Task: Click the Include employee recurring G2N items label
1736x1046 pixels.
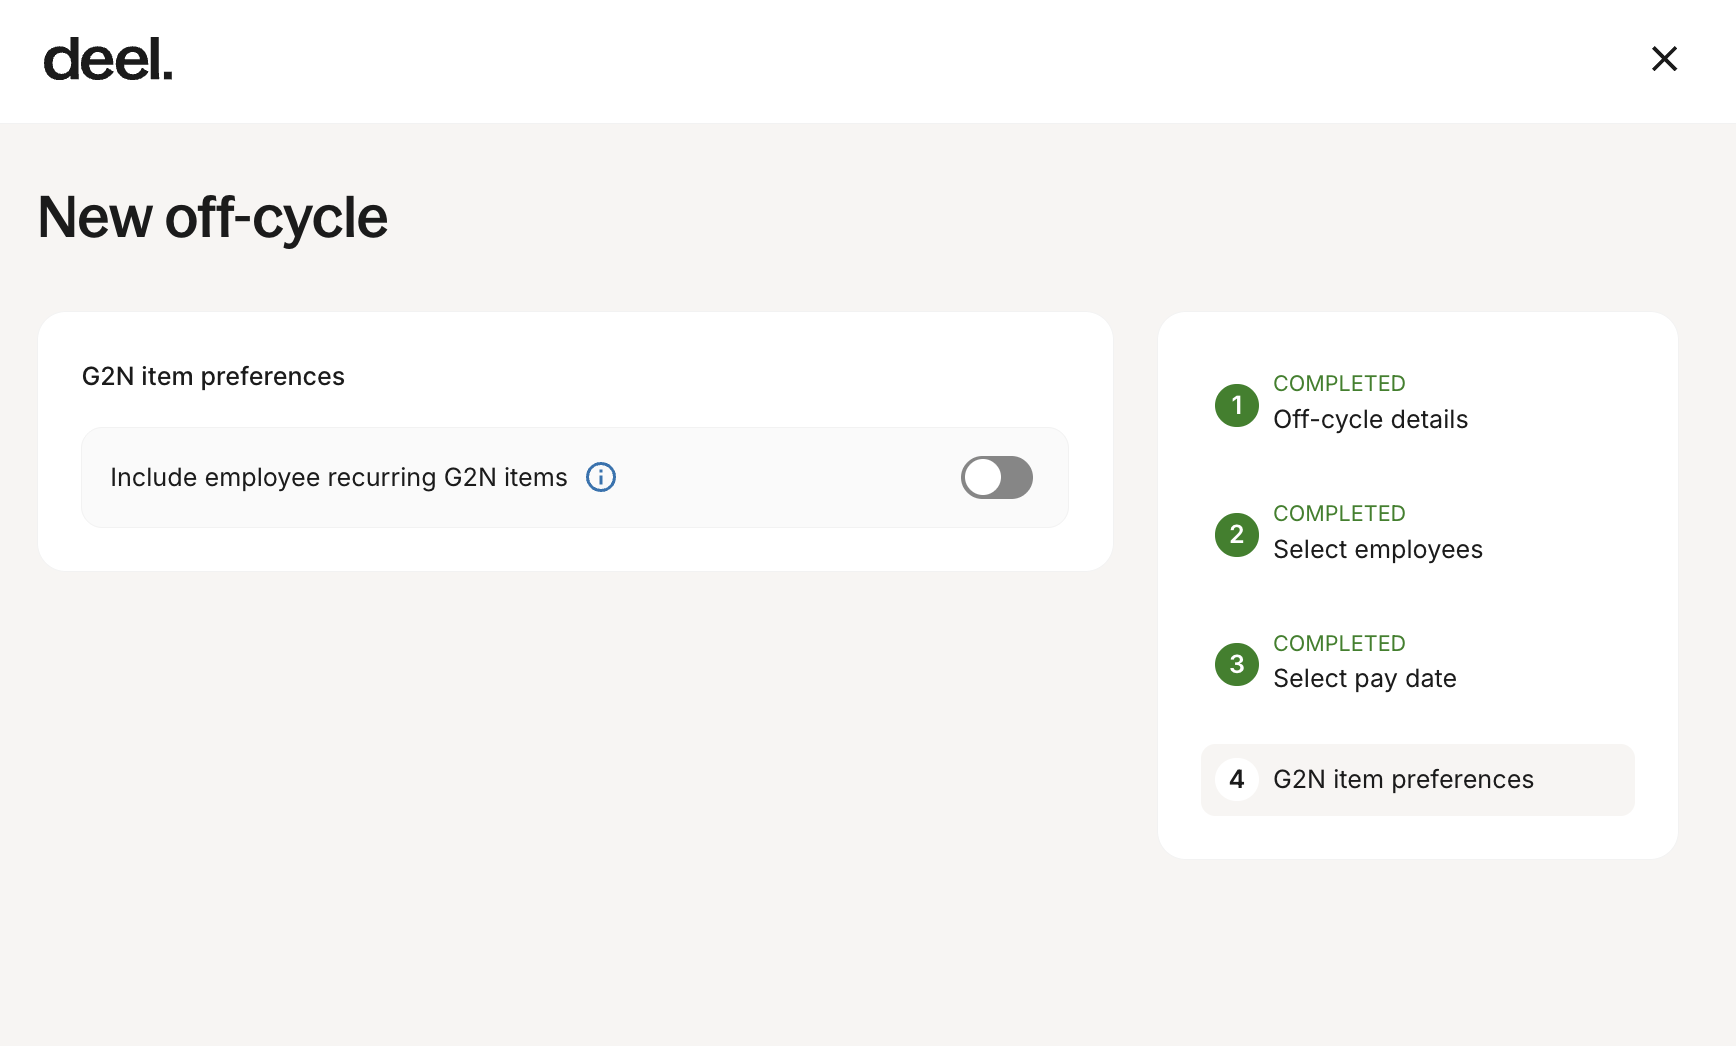Action: (338, 478)
